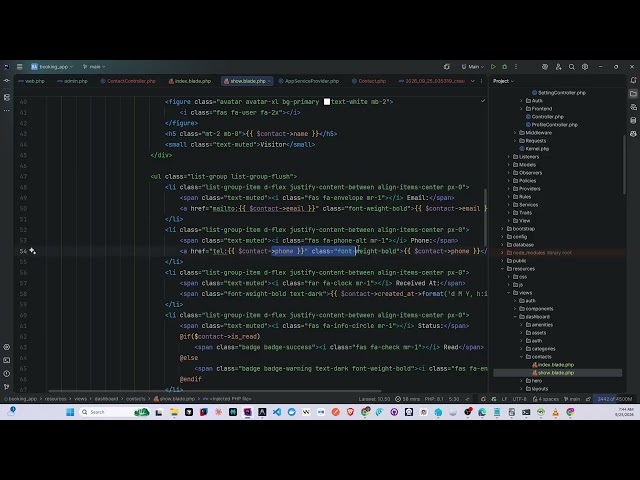Open Search Everywhere magnifier icon
Image resolution: width=640 pixels, height=480 pixels.
(x=572, y=67)
